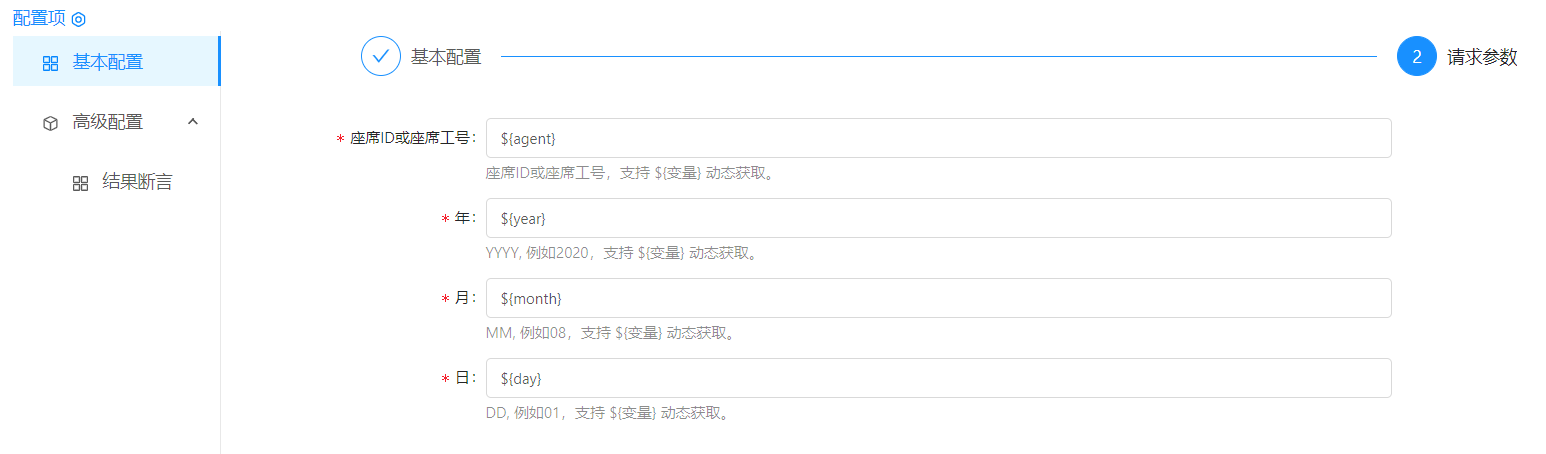This screenshot has width=1546, height=454.
Task: Click the 座席ID或座席工号 field label
Action: [410, 138]
